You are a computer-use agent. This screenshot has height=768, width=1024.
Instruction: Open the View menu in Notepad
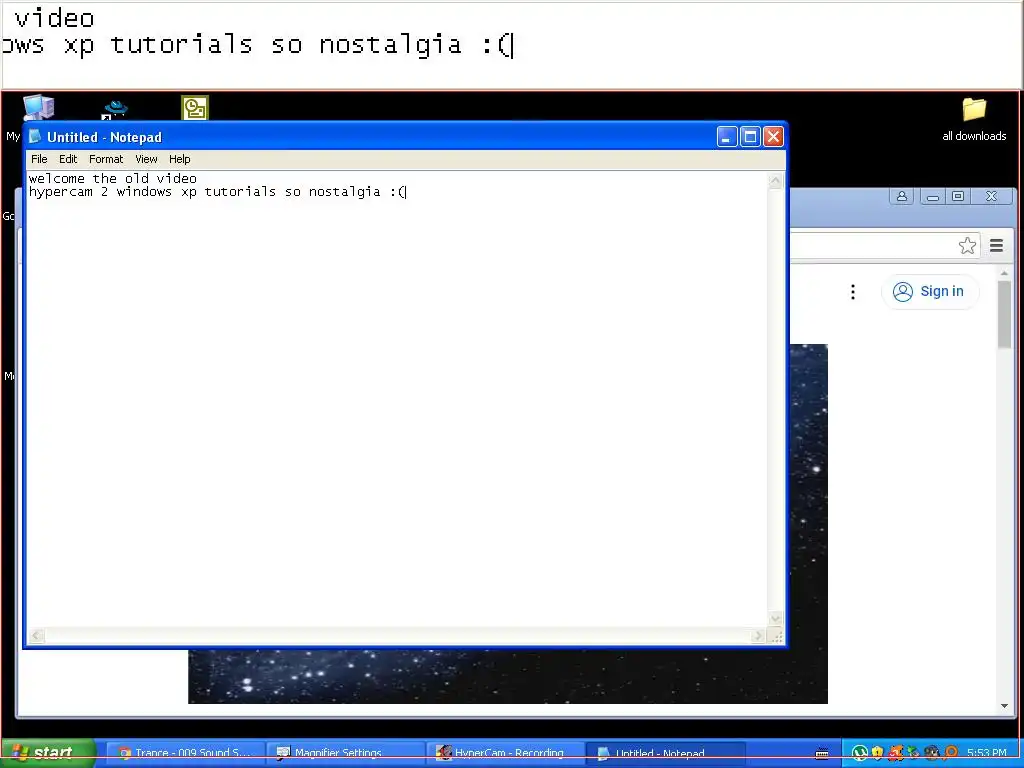(146, 159)
